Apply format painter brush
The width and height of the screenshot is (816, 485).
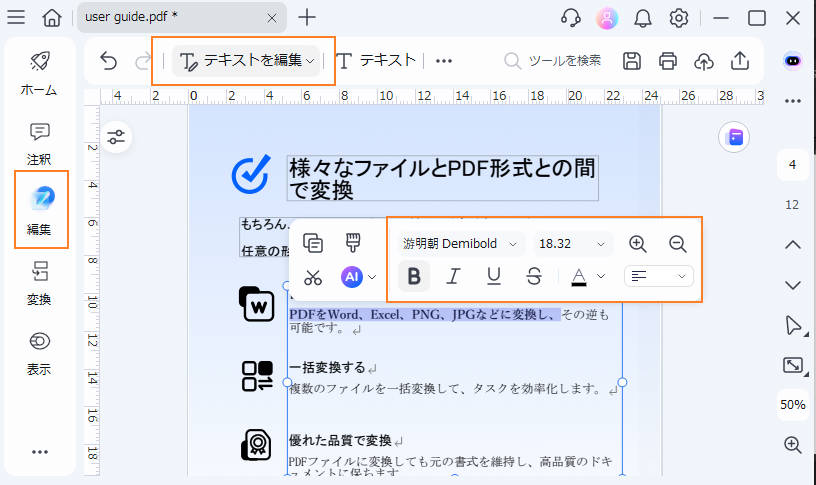(x=353, y=243)
